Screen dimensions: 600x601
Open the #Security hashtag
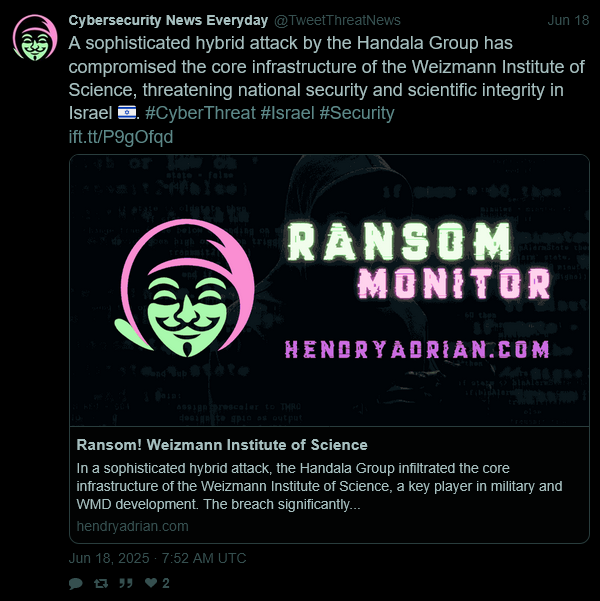click(357, 113)
